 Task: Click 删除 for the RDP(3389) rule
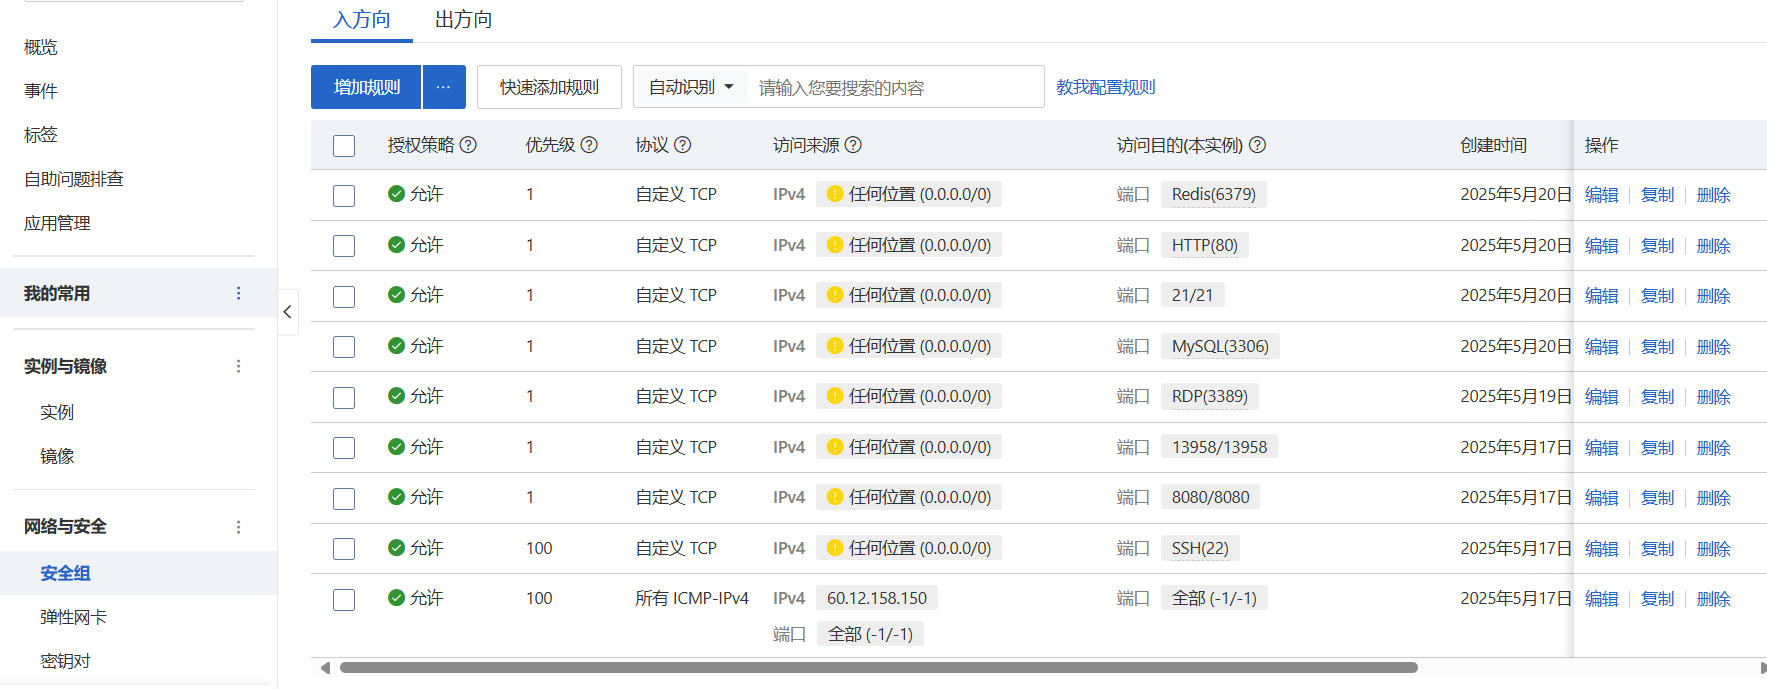pos(1714,397)
